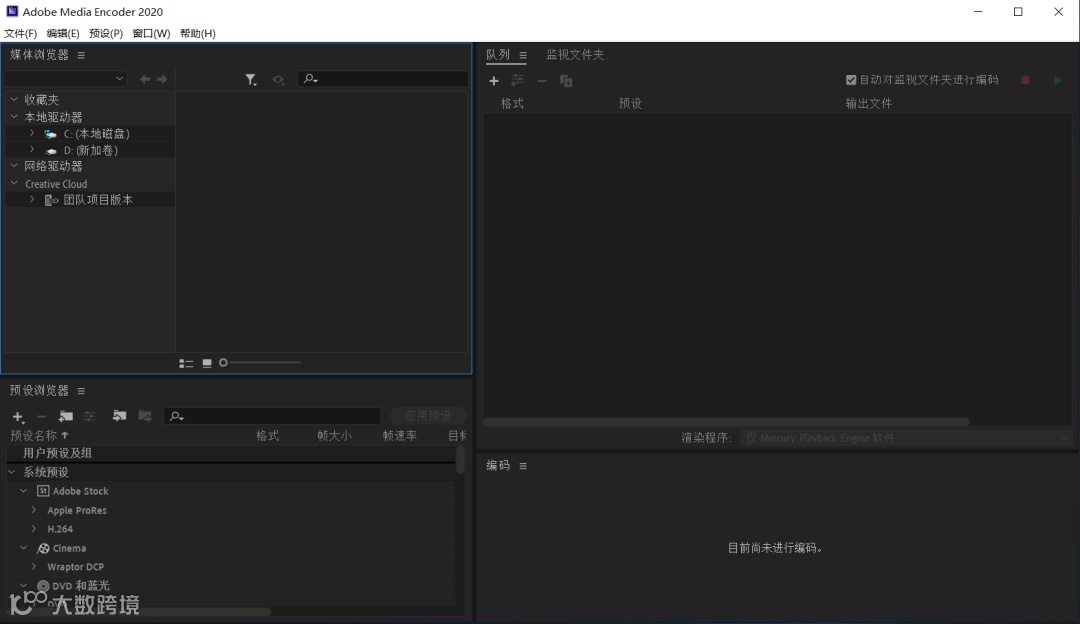Open the 窗口(W) menu
1080x624 pixels.
pyautogui.click(x=151, y=33)
